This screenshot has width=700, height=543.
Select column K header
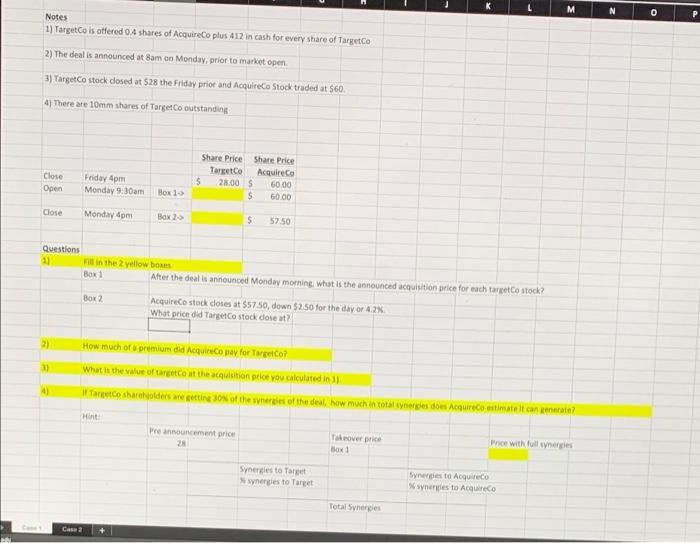point(488,6)
